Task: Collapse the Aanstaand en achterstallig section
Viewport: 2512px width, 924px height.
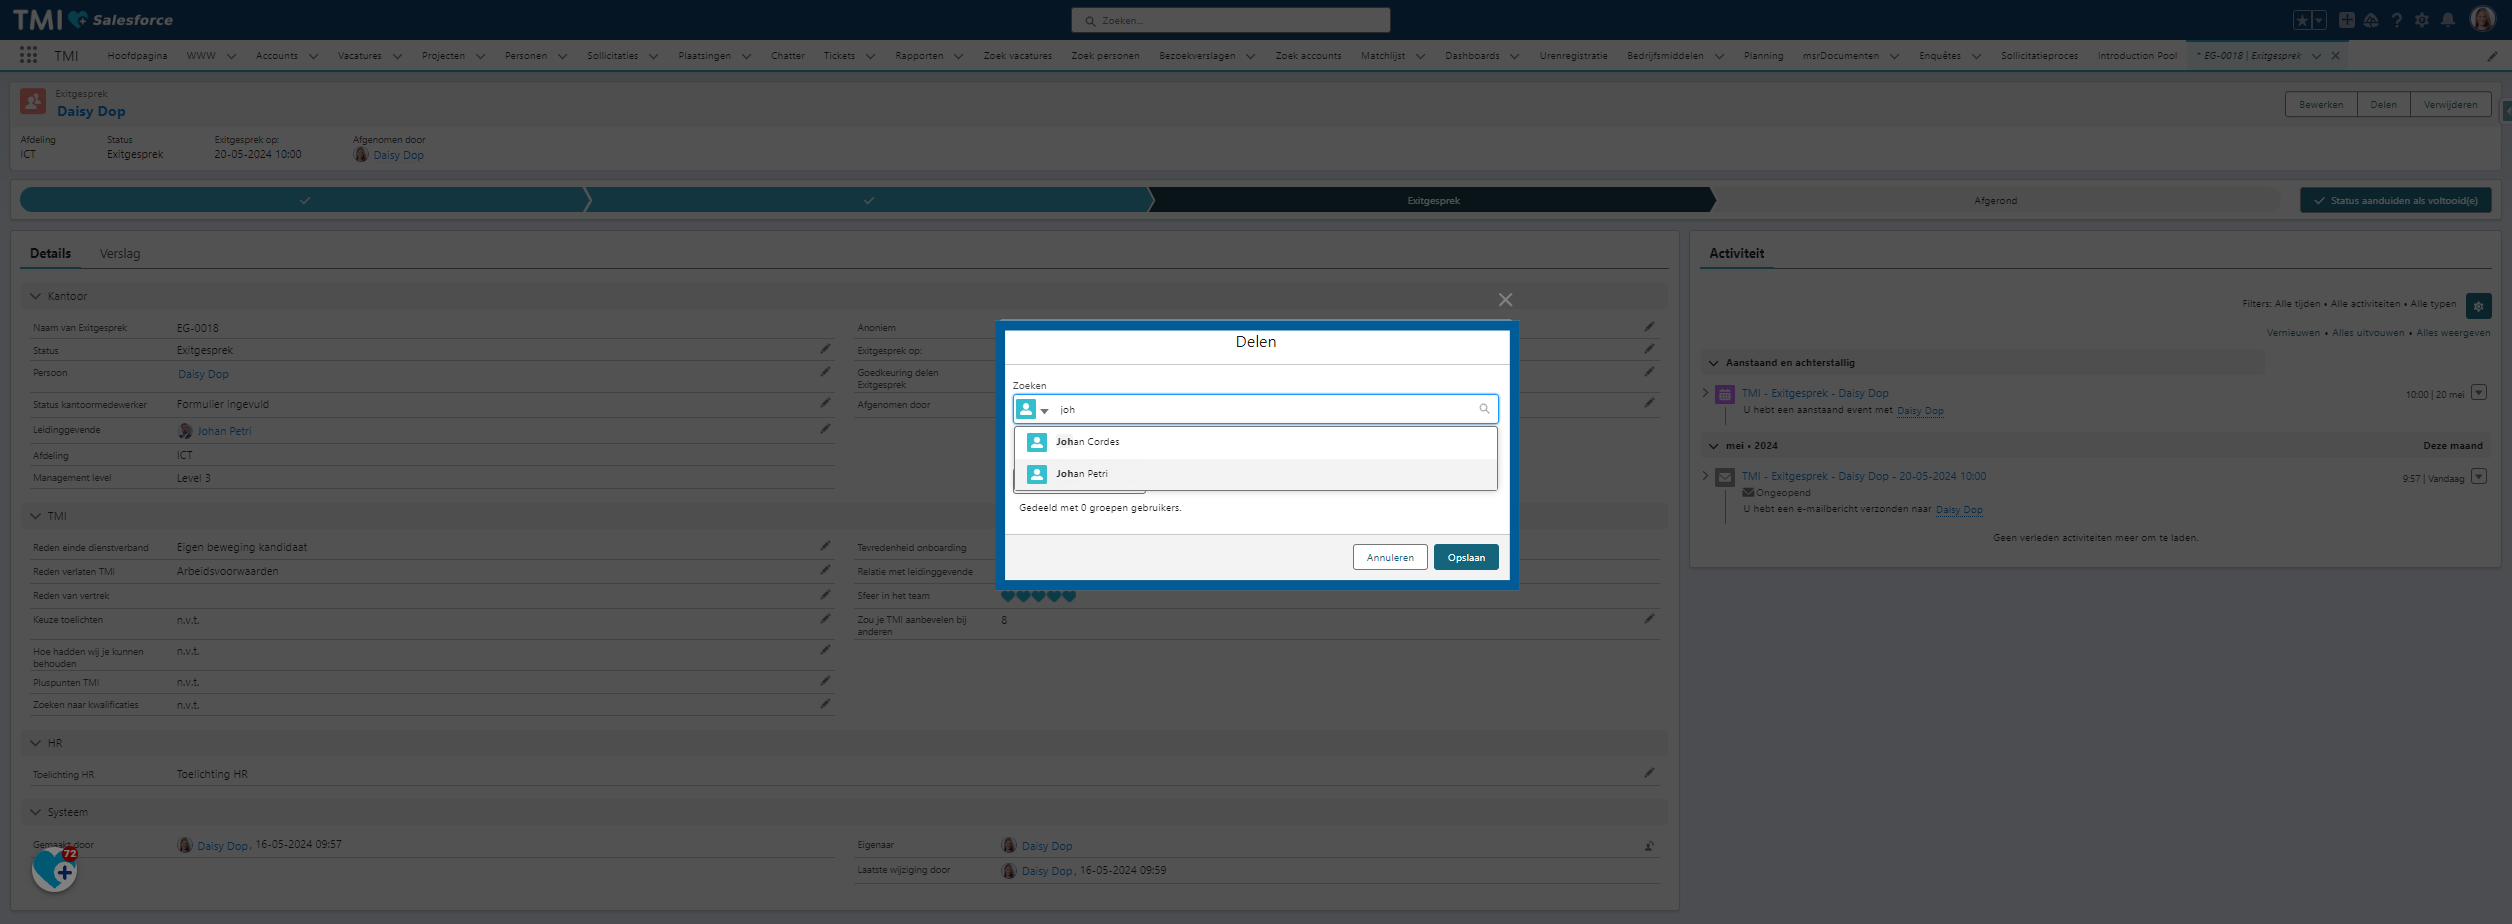Action: pos(1714,363)
